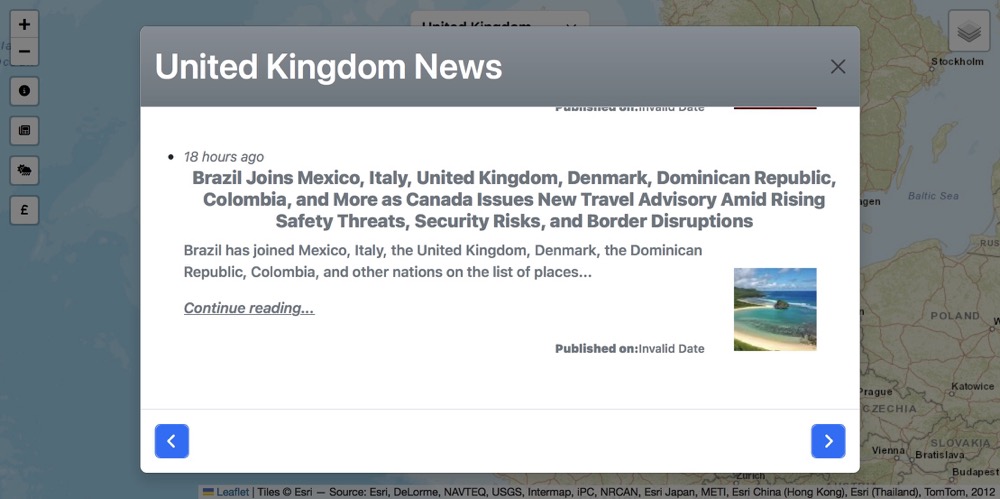Open the pound currency button
The image size is (1000, 499).
pos(24,210)
